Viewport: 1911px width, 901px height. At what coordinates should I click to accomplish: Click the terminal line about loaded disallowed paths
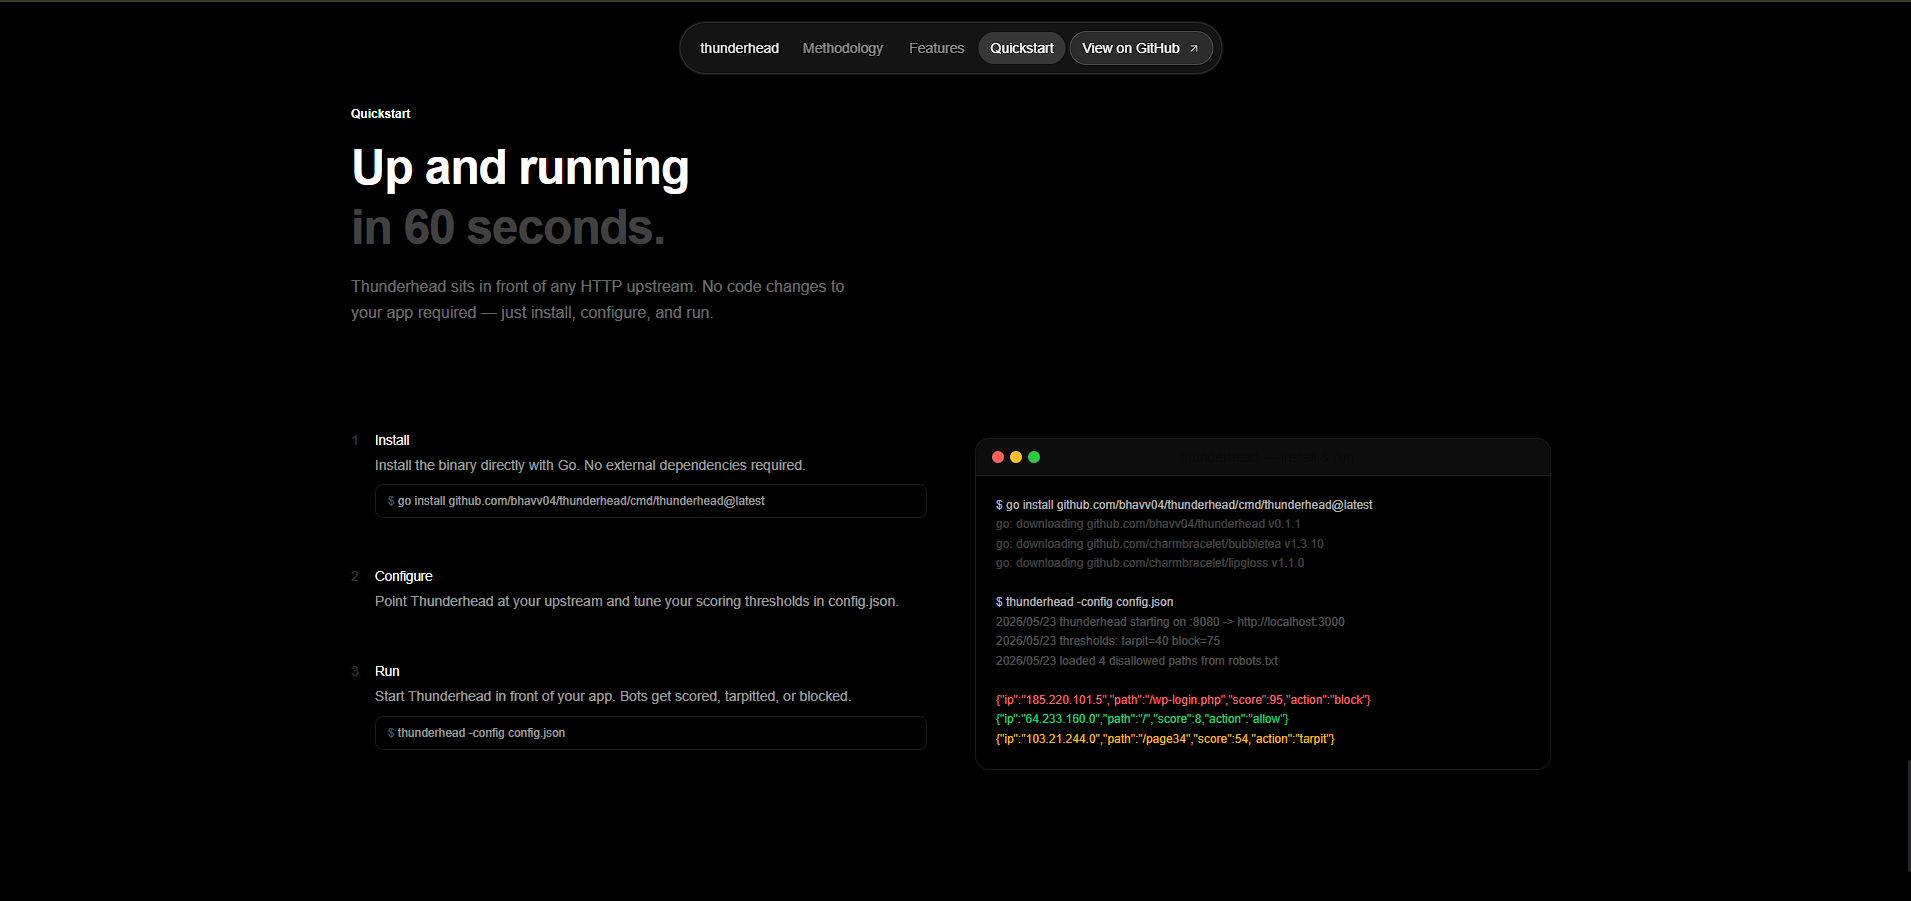[x=1136, y=661]
